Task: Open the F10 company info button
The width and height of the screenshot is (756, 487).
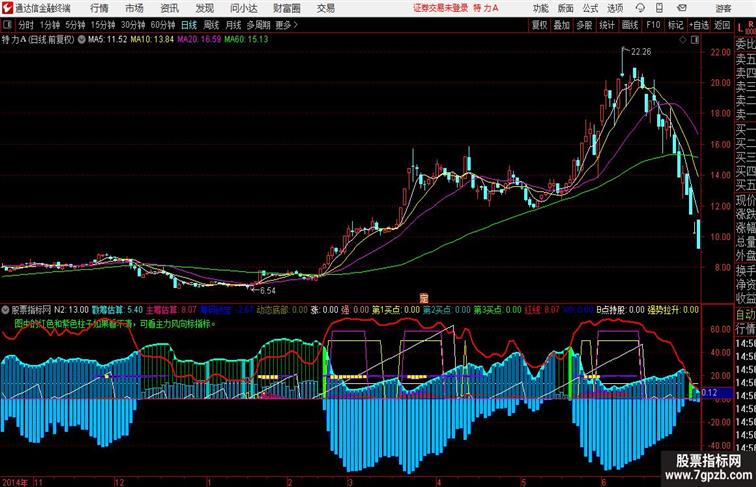Action: coord(653,25)
